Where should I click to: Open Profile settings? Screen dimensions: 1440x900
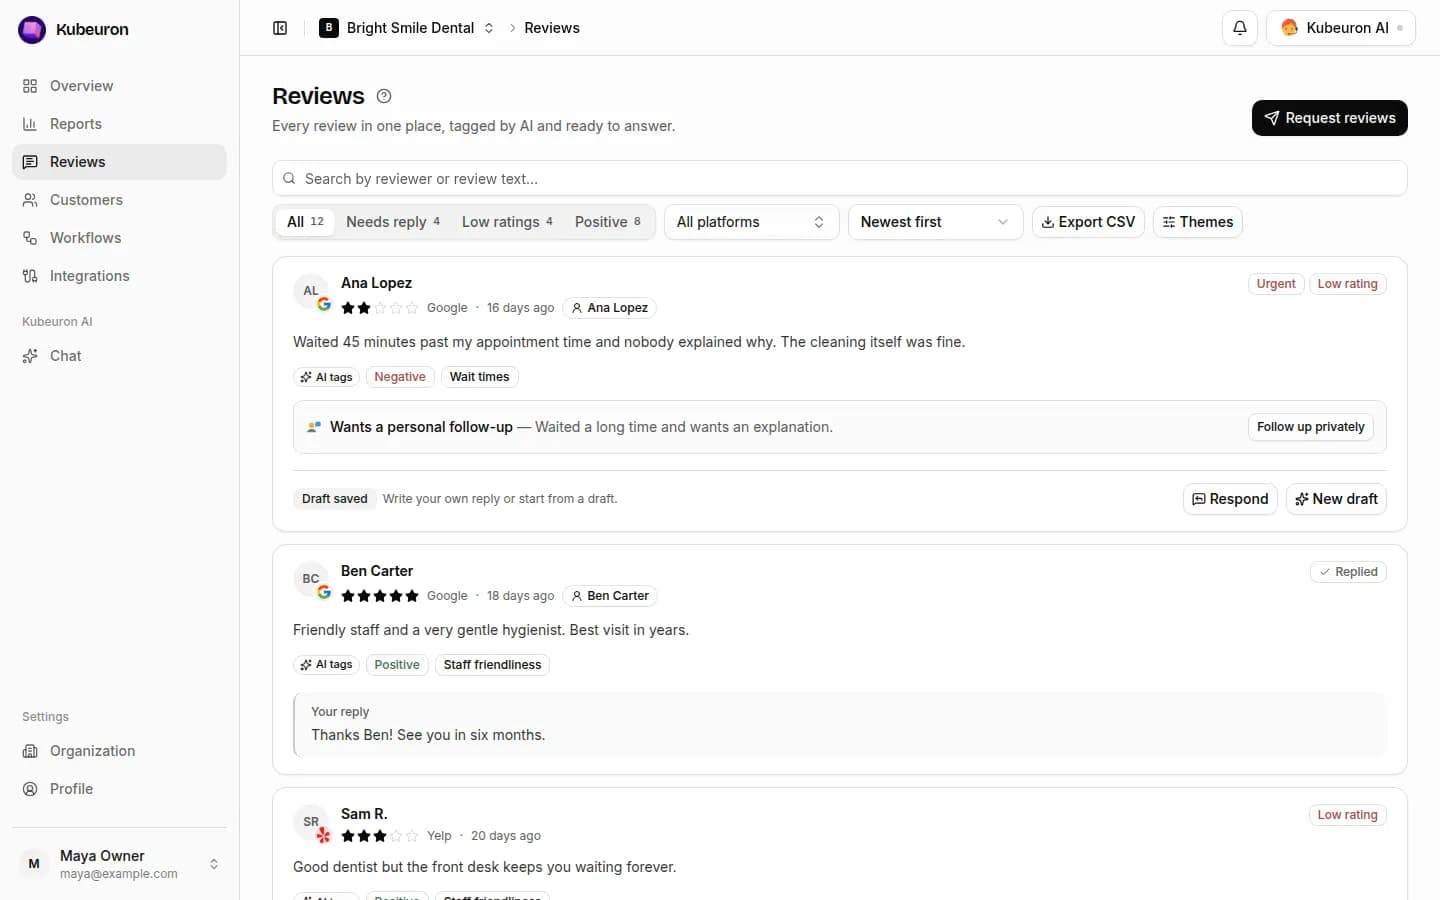pyautogui.click(x=119, y=789)
